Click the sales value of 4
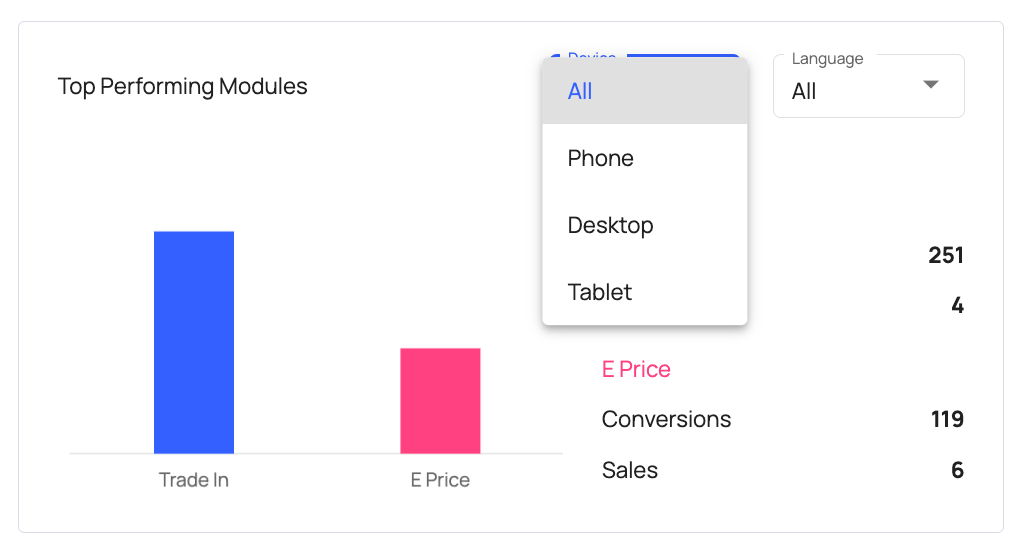The height and width of the screenshot is (556, 1022). (957, 305)
